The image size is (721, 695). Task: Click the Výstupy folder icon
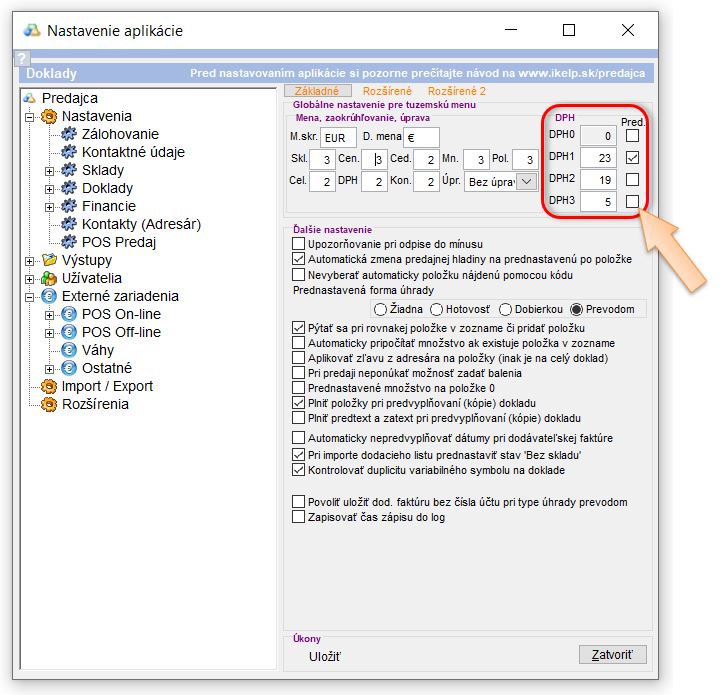49,260
